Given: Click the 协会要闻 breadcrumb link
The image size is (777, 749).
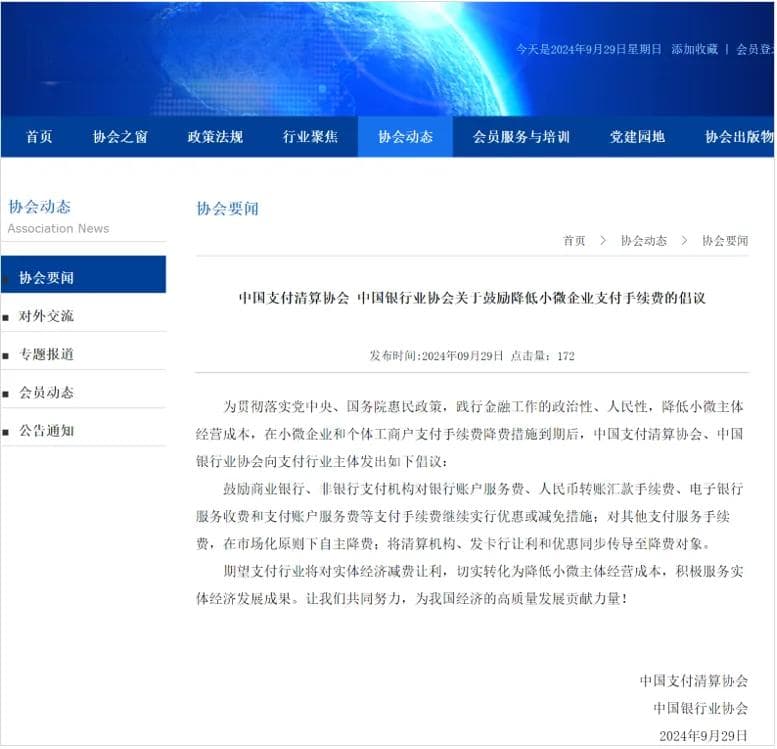Looking at the screenshot, I should (x=725, y=241).
